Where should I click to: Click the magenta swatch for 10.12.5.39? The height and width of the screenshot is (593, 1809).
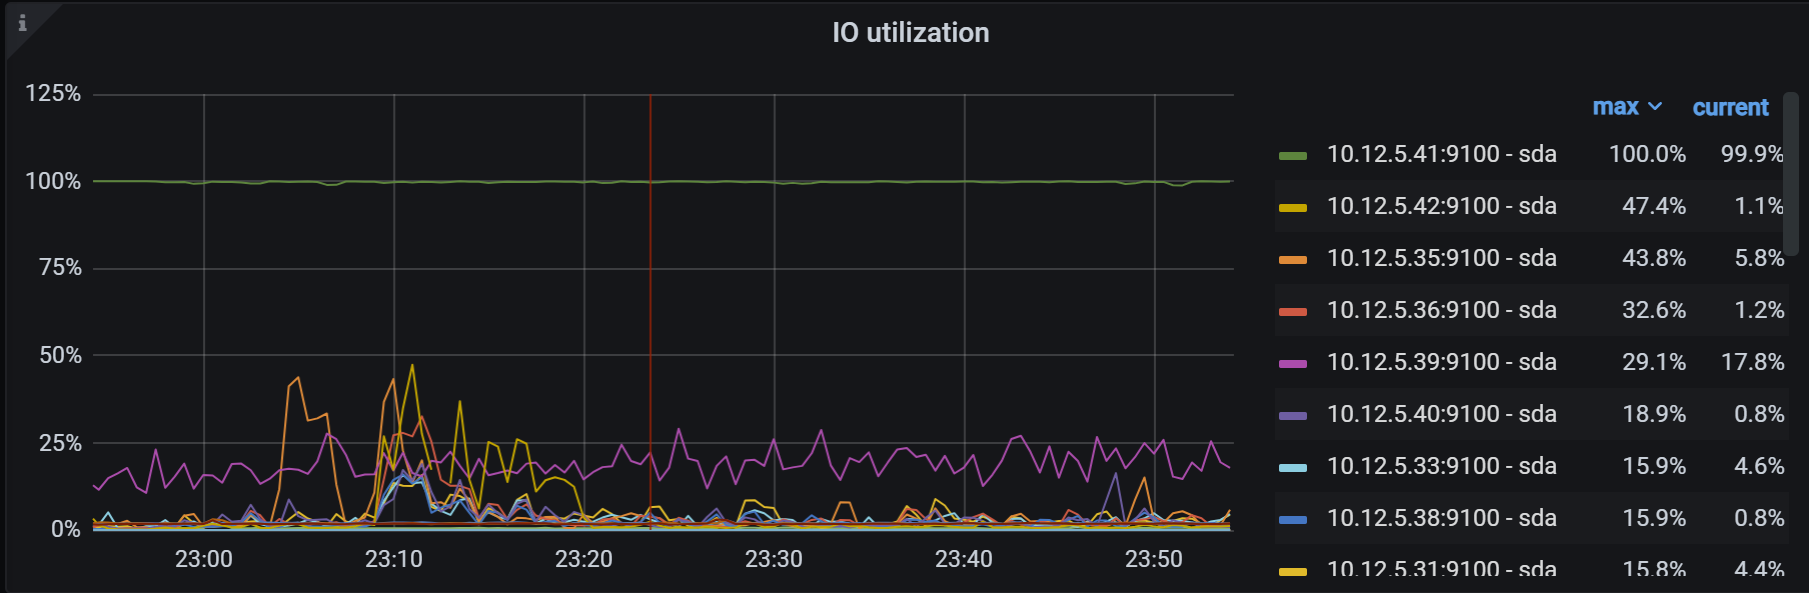click(1293, 364)
